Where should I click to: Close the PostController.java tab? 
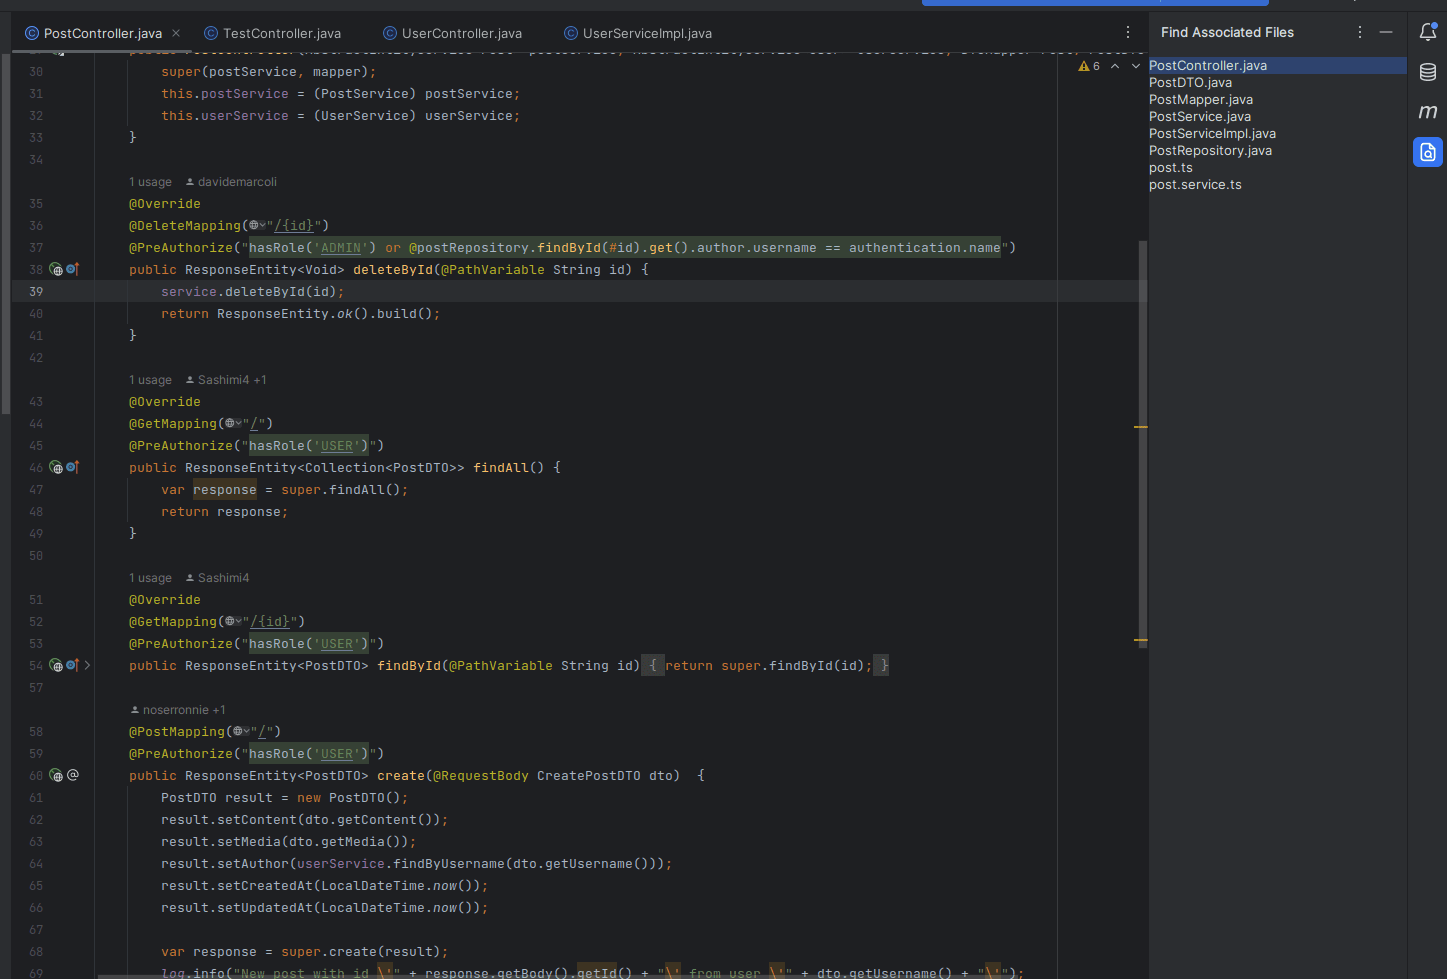pos(177,34)
